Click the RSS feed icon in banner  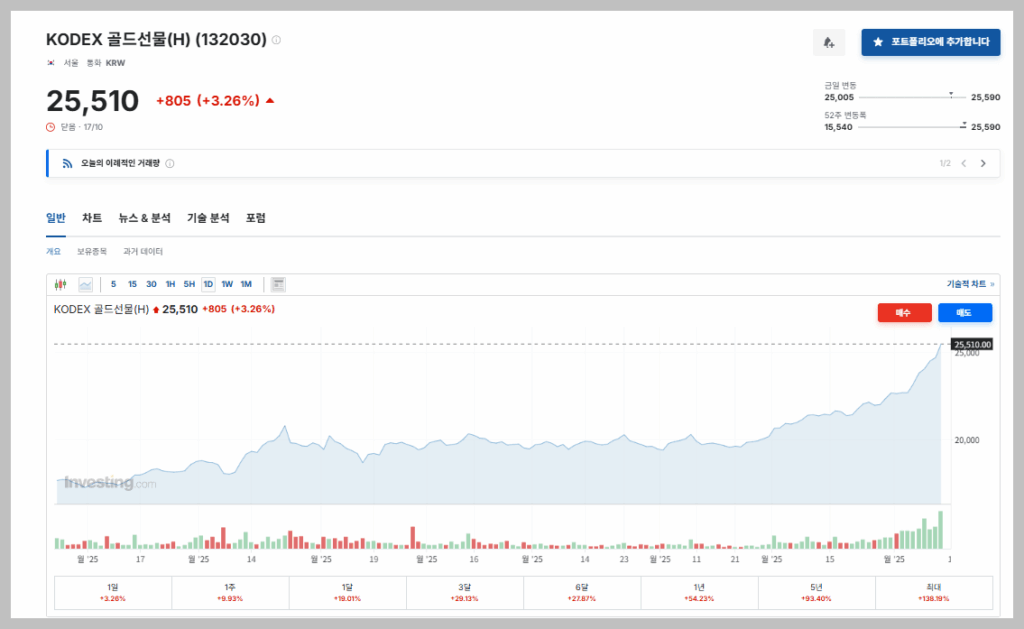(x=67, y=163)
